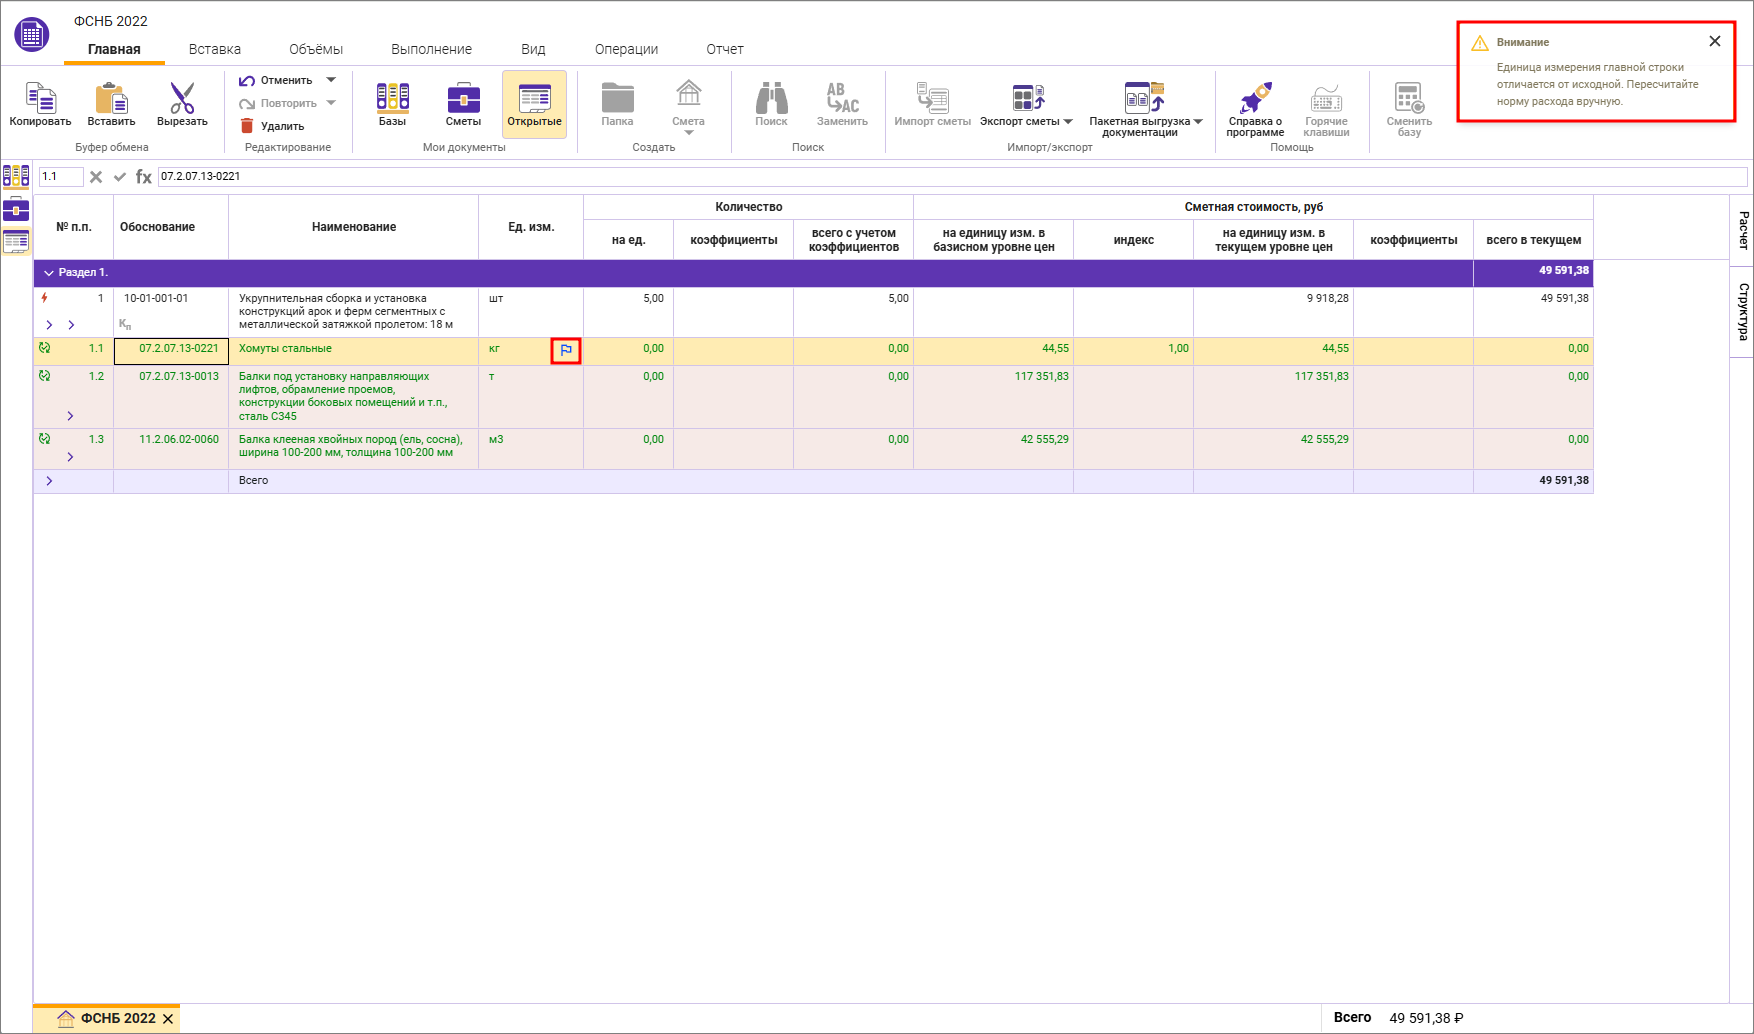This screenshot has height=1034, width=1754.
Task: Expand the Отменить history dropdown arrow
Action: pos(331,80)
